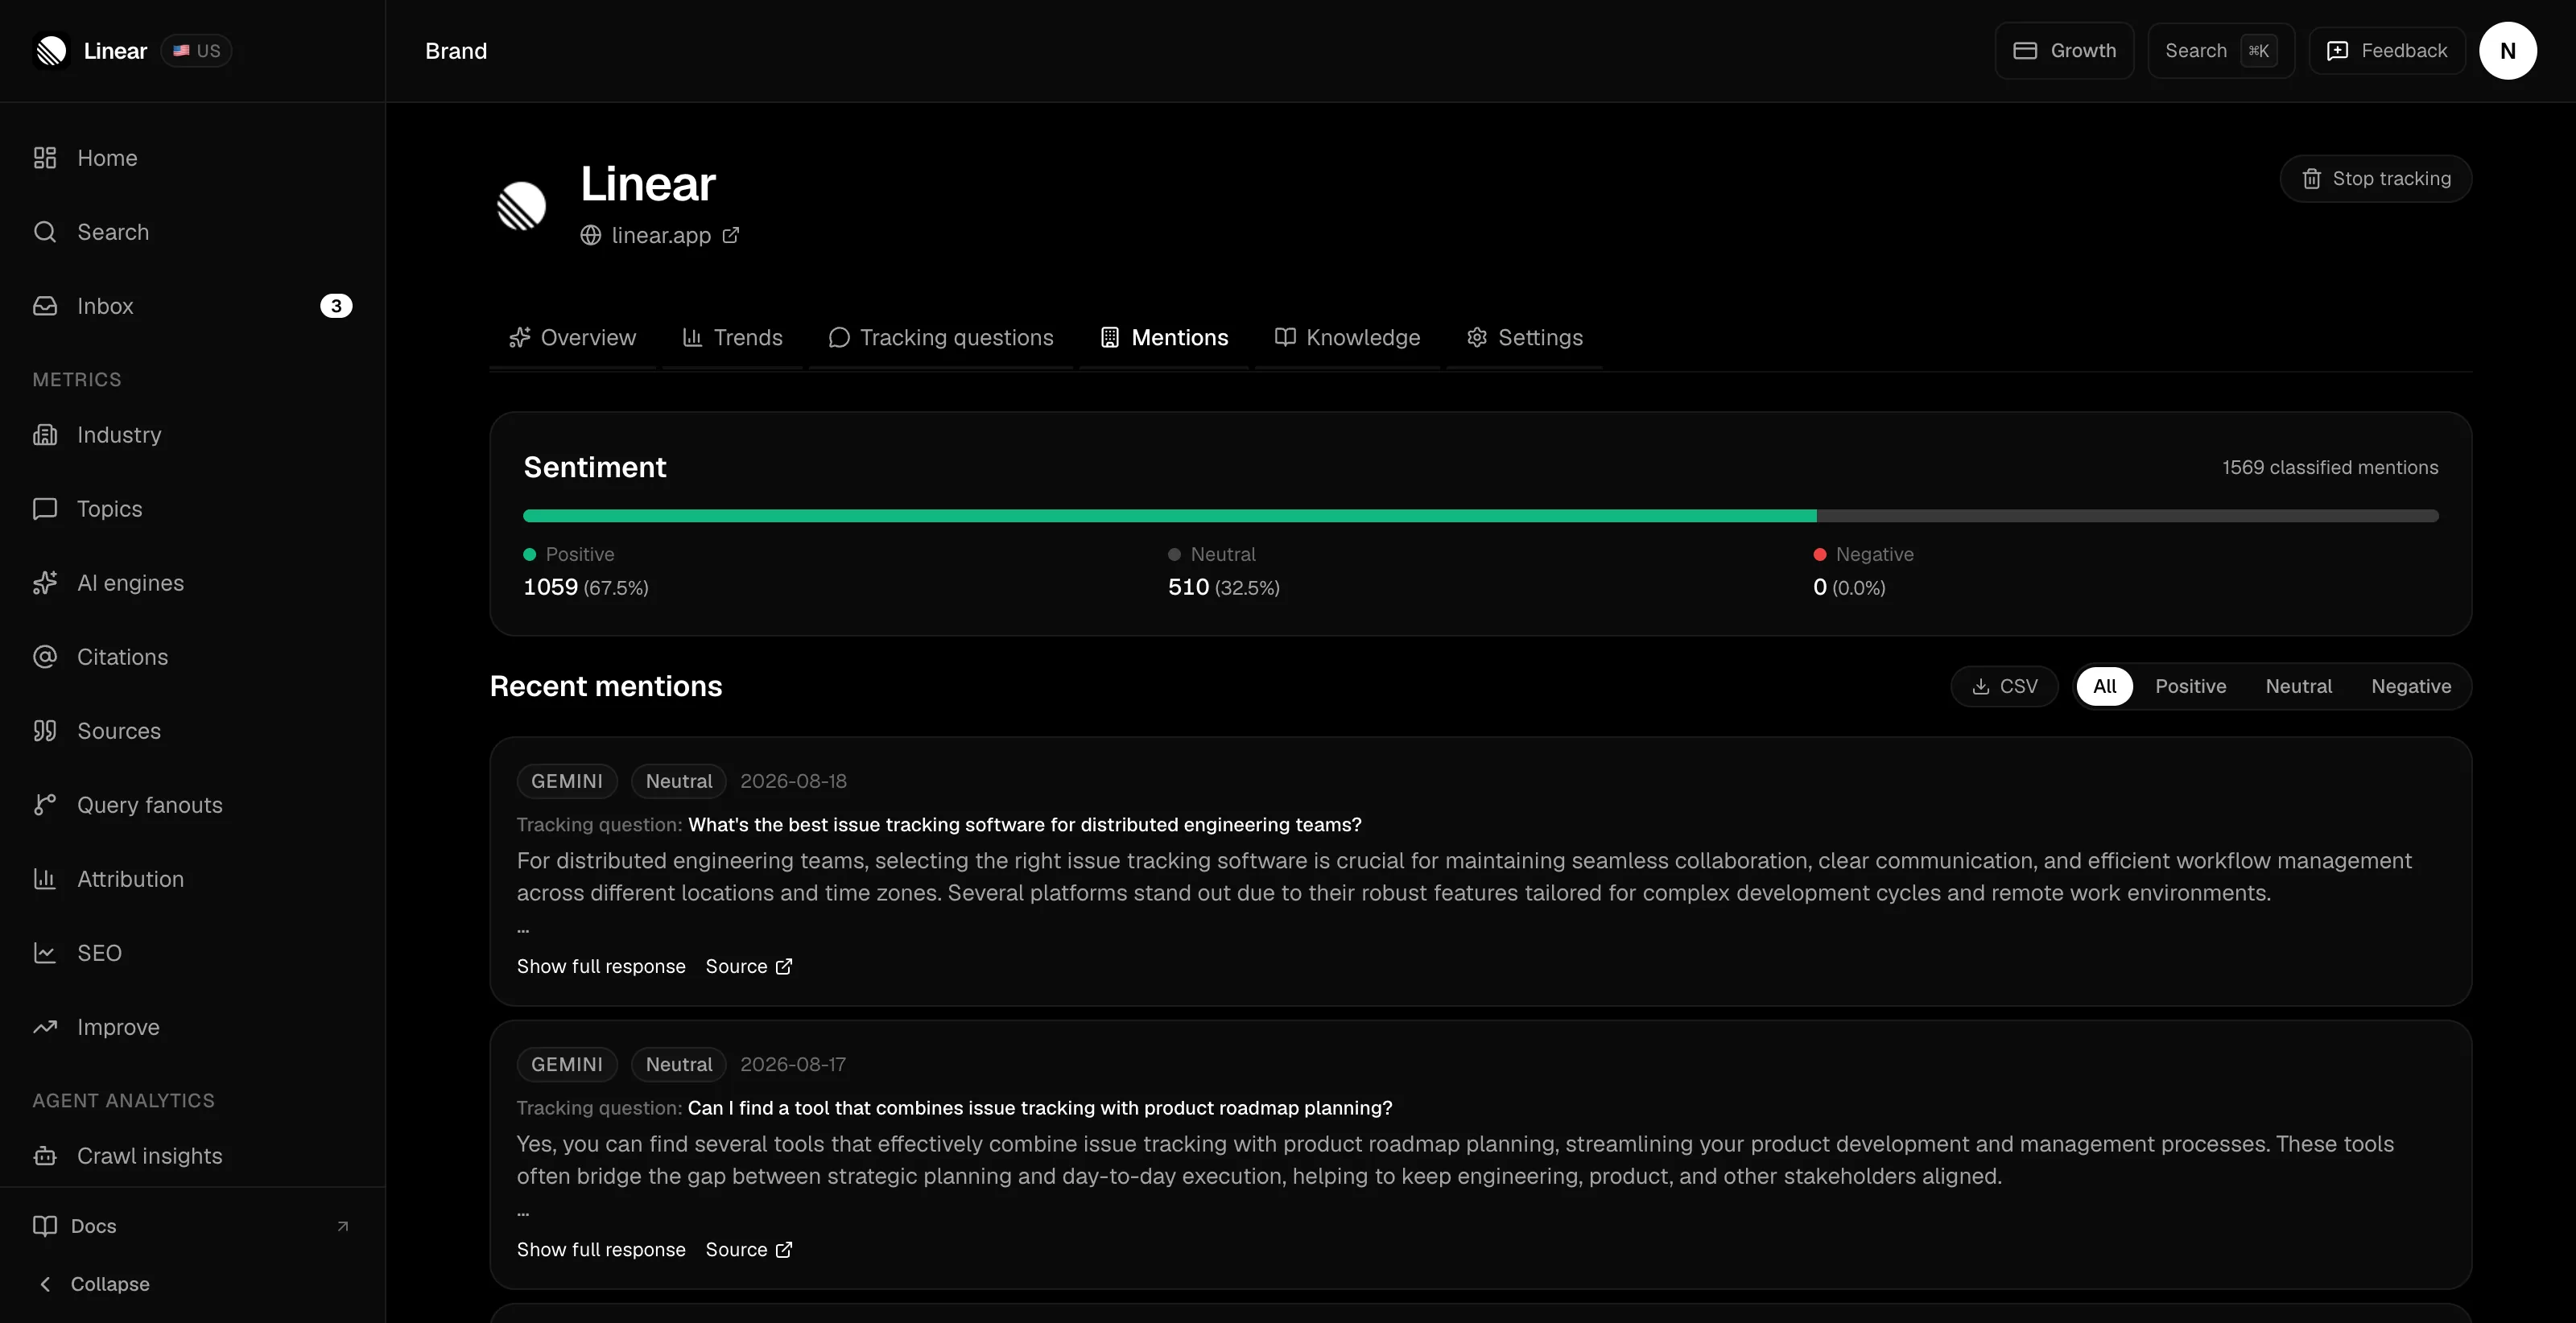Screen dimensions: 2576x1323
Task: Switch to the Overview tab
Action: [573, 338]
